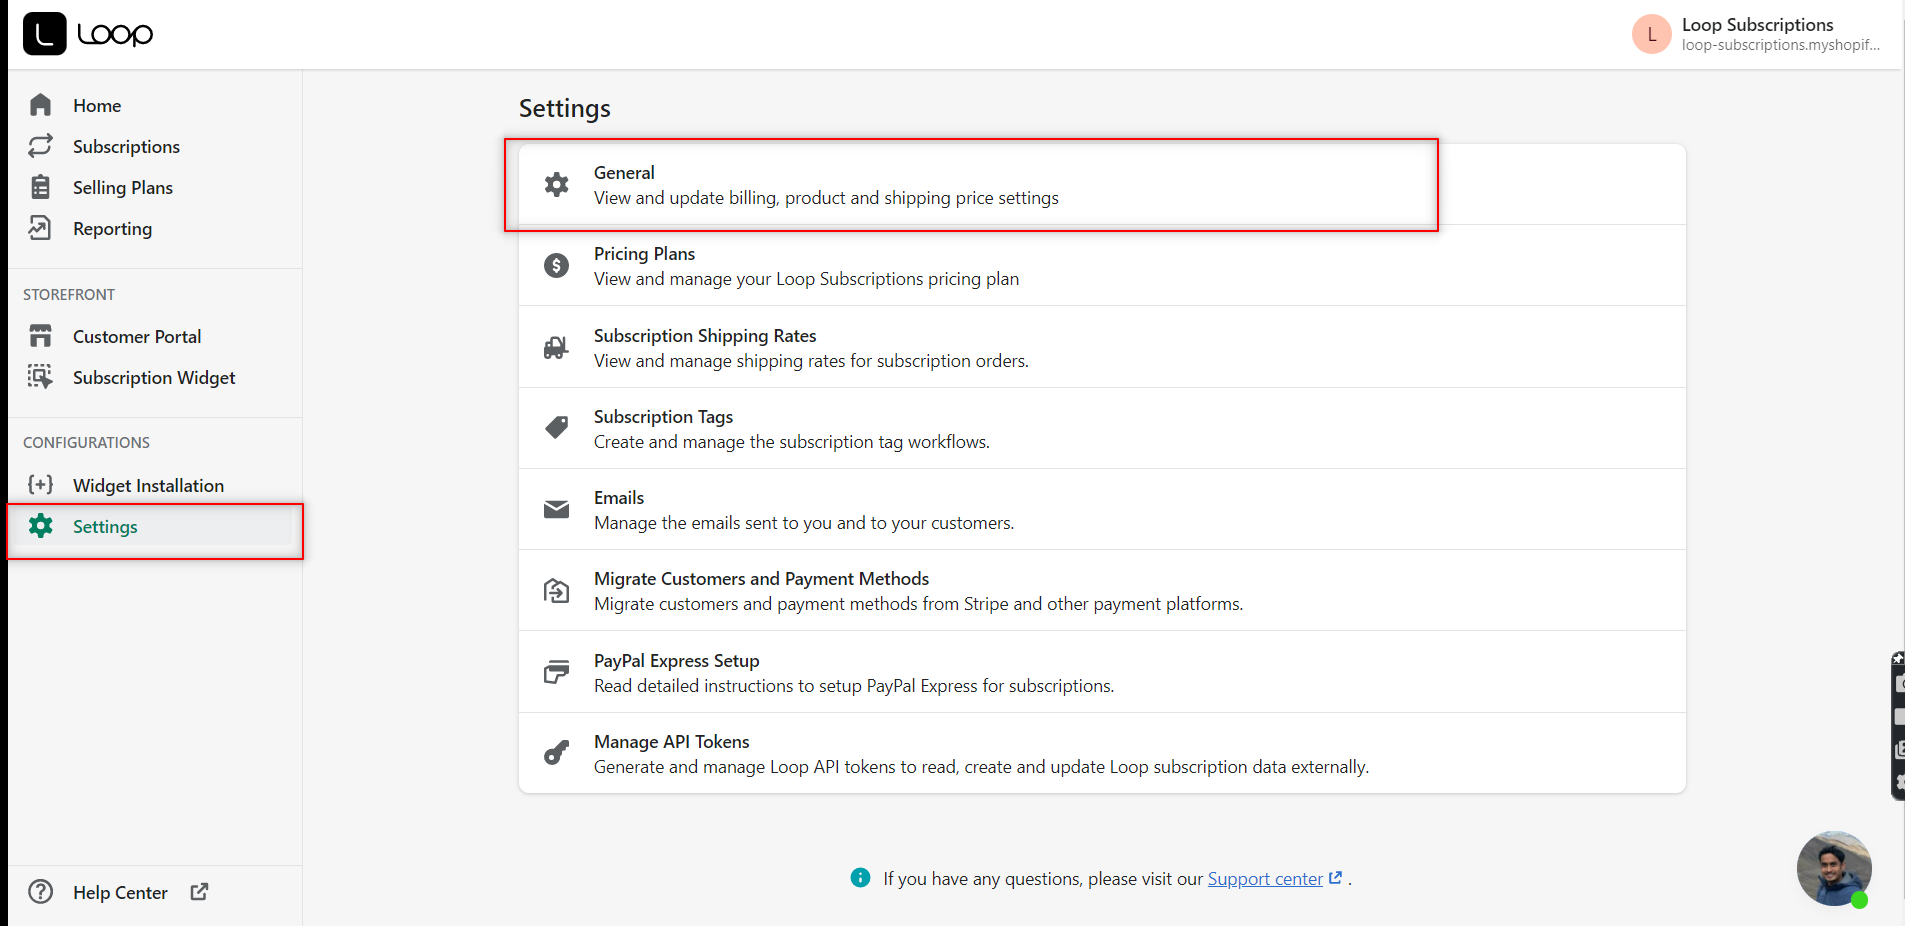Open the Help Center link
The image size is (1905, 926).
pyautogui.click(x=120, y=892)
